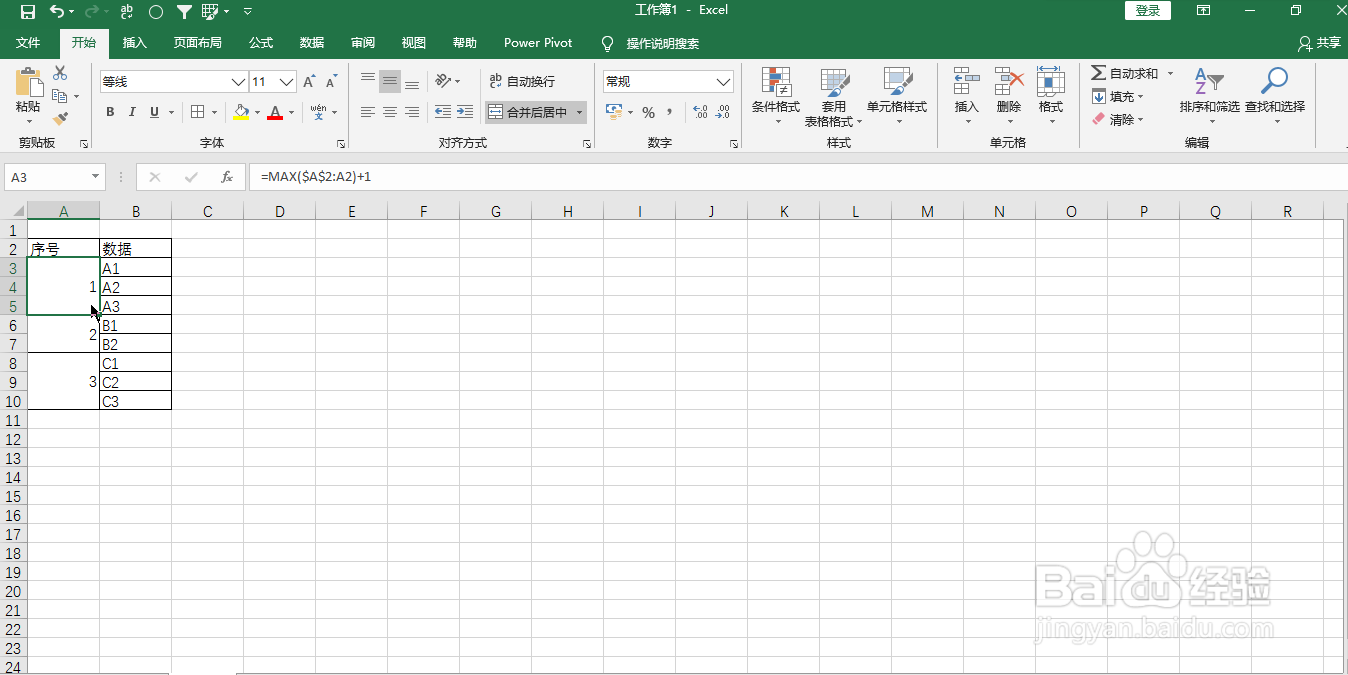
Task: Open the 文件 File tab
Action: point(28,43)
